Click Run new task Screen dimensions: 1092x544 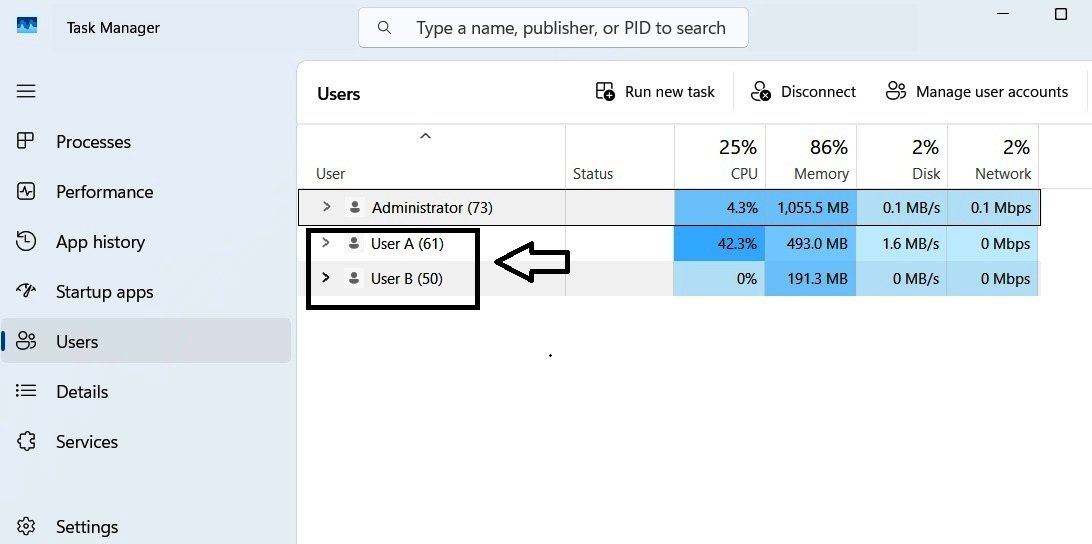[655, 92]
